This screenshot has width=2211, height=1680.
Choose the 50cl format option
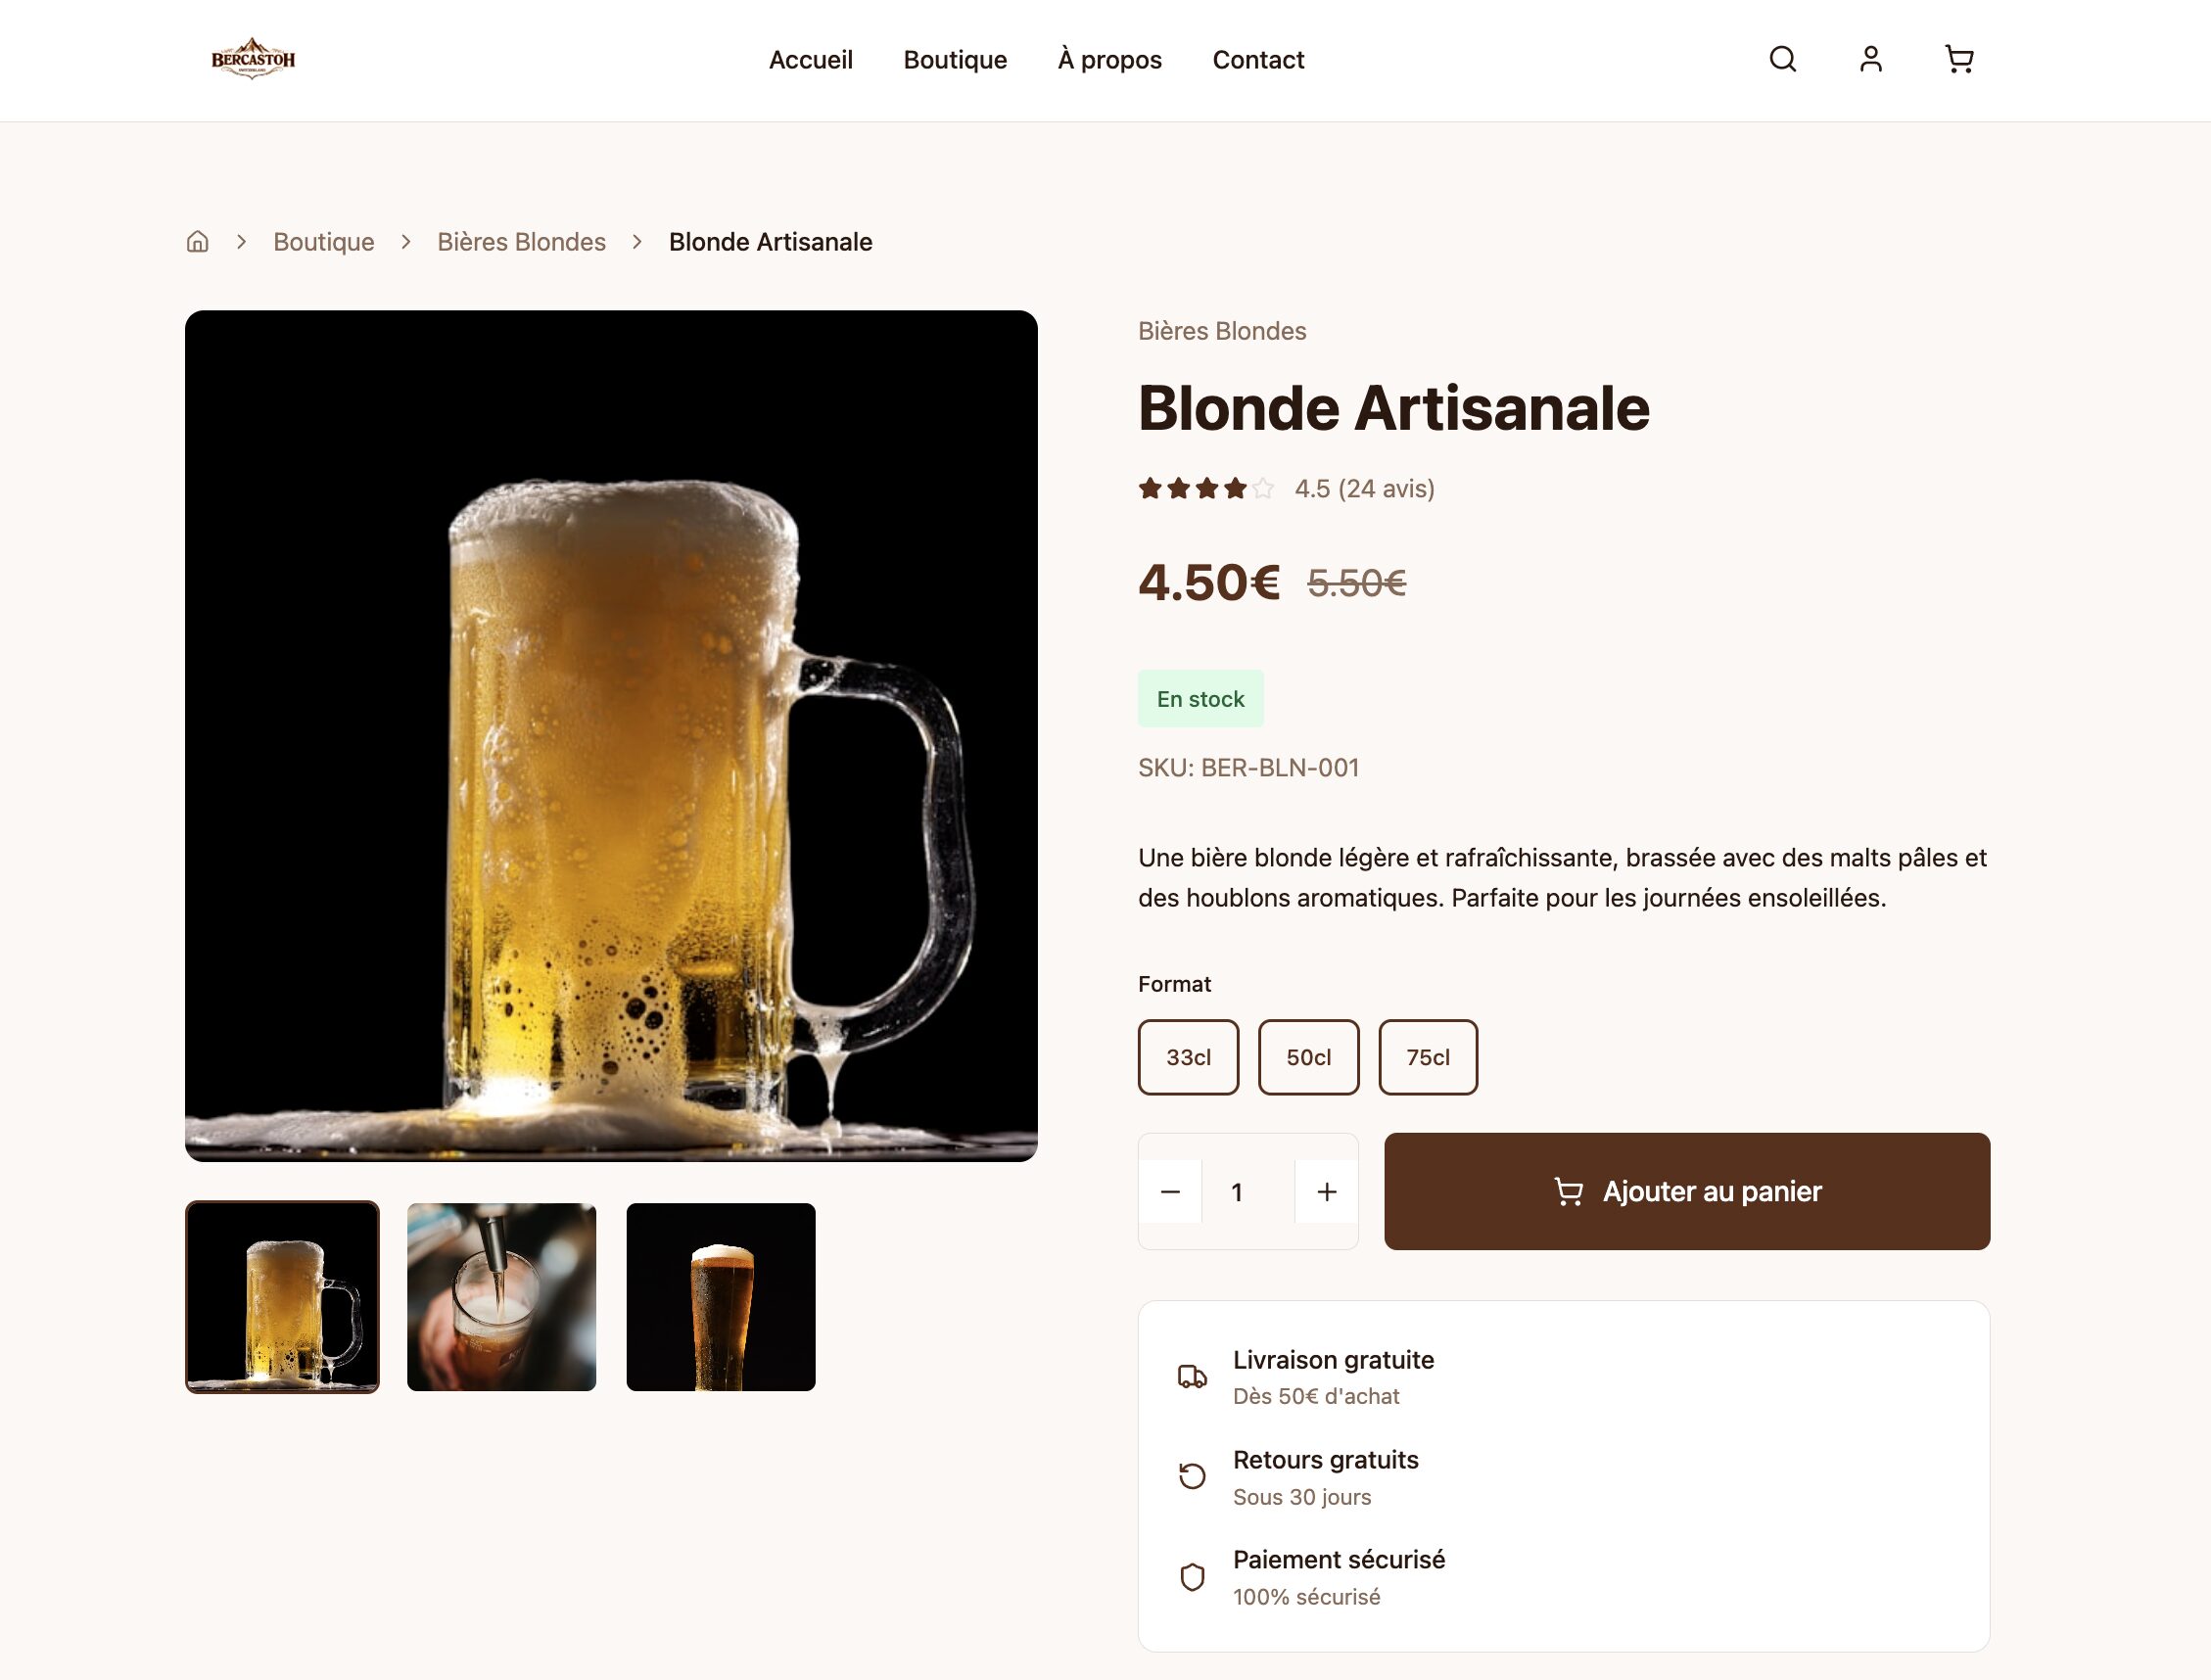pyautogui.click(x=1308, y=1057)
